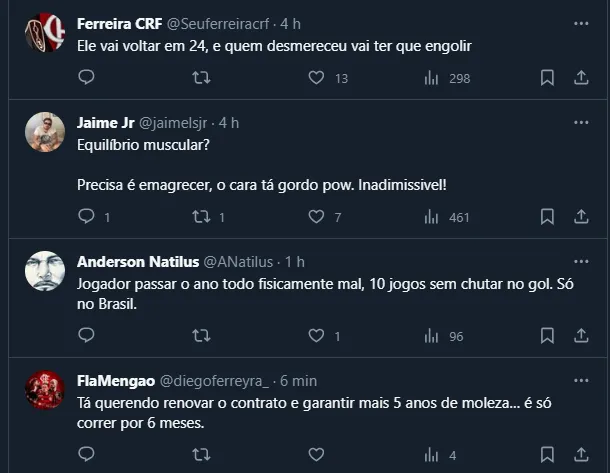Retweet Ferreira CRF's post
The width and height of the screenshot is (610, 473).
pyautogui.click(x=201, y=78)
